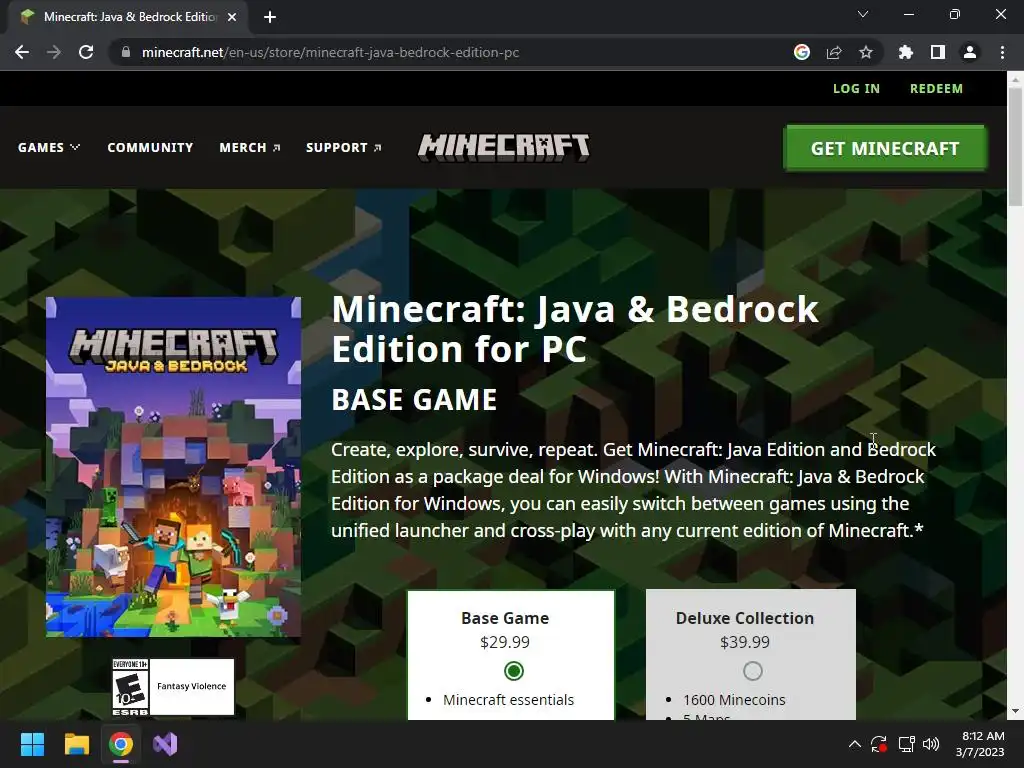The width and height of the screenshot is (1024, 768).
Task: Click scrollbar up arrow
Action: click(1015, 79)
